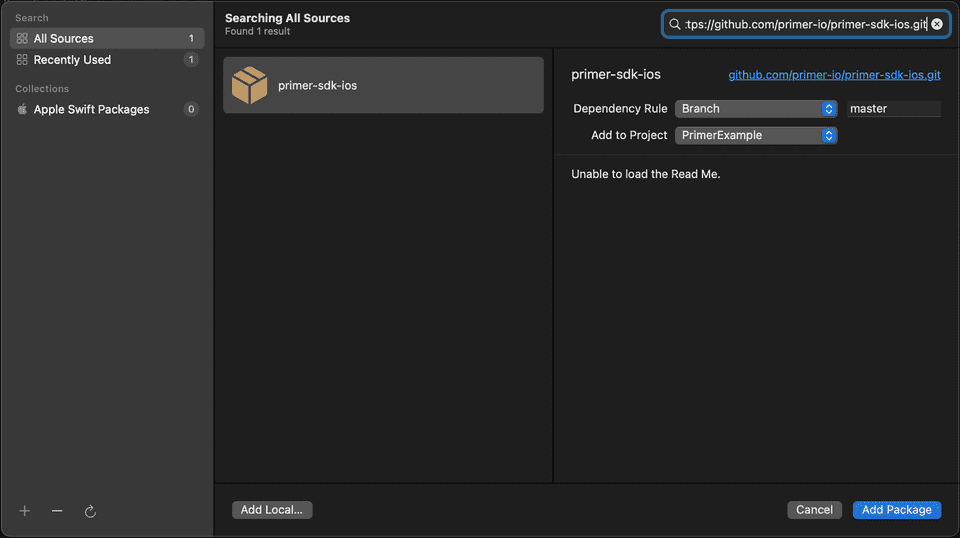Click the Add Local... button
Image resolution: width=960 pixels, height=538 pixels.
[272, 510]
